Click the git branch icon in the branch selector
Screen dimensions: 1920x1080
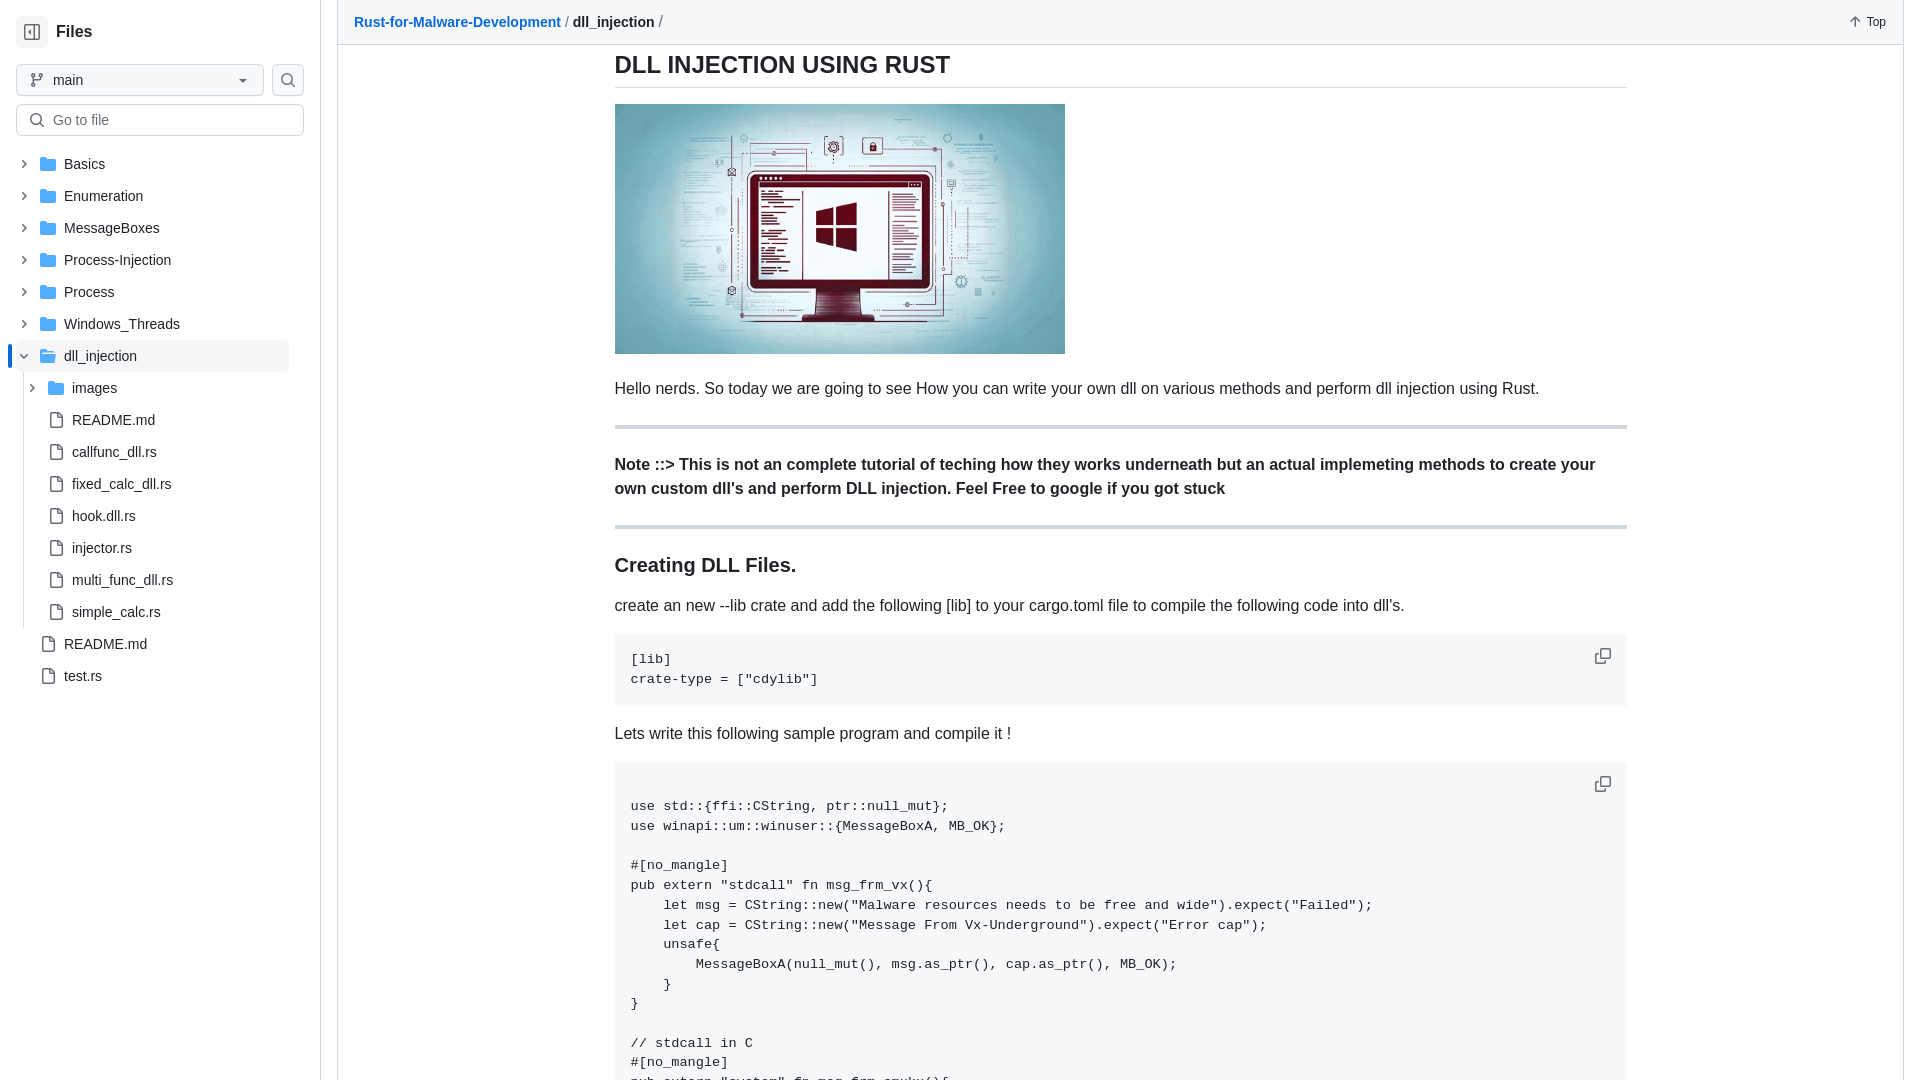pyautogui.click(x=37, y=80)
